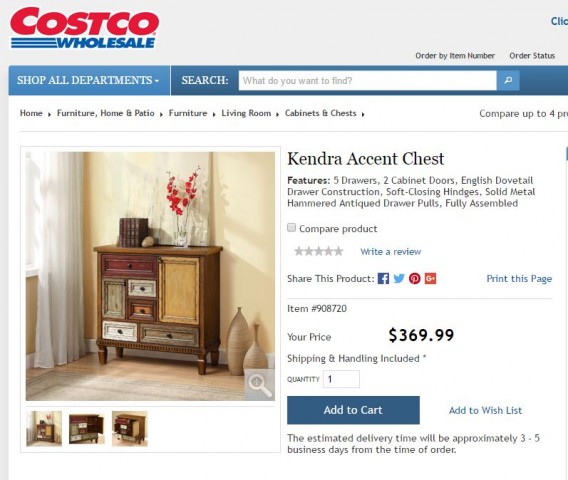The height and width of the screenshot is (480, 568).
Task: Click the quantity input field
Action: [x=341, y=379]
